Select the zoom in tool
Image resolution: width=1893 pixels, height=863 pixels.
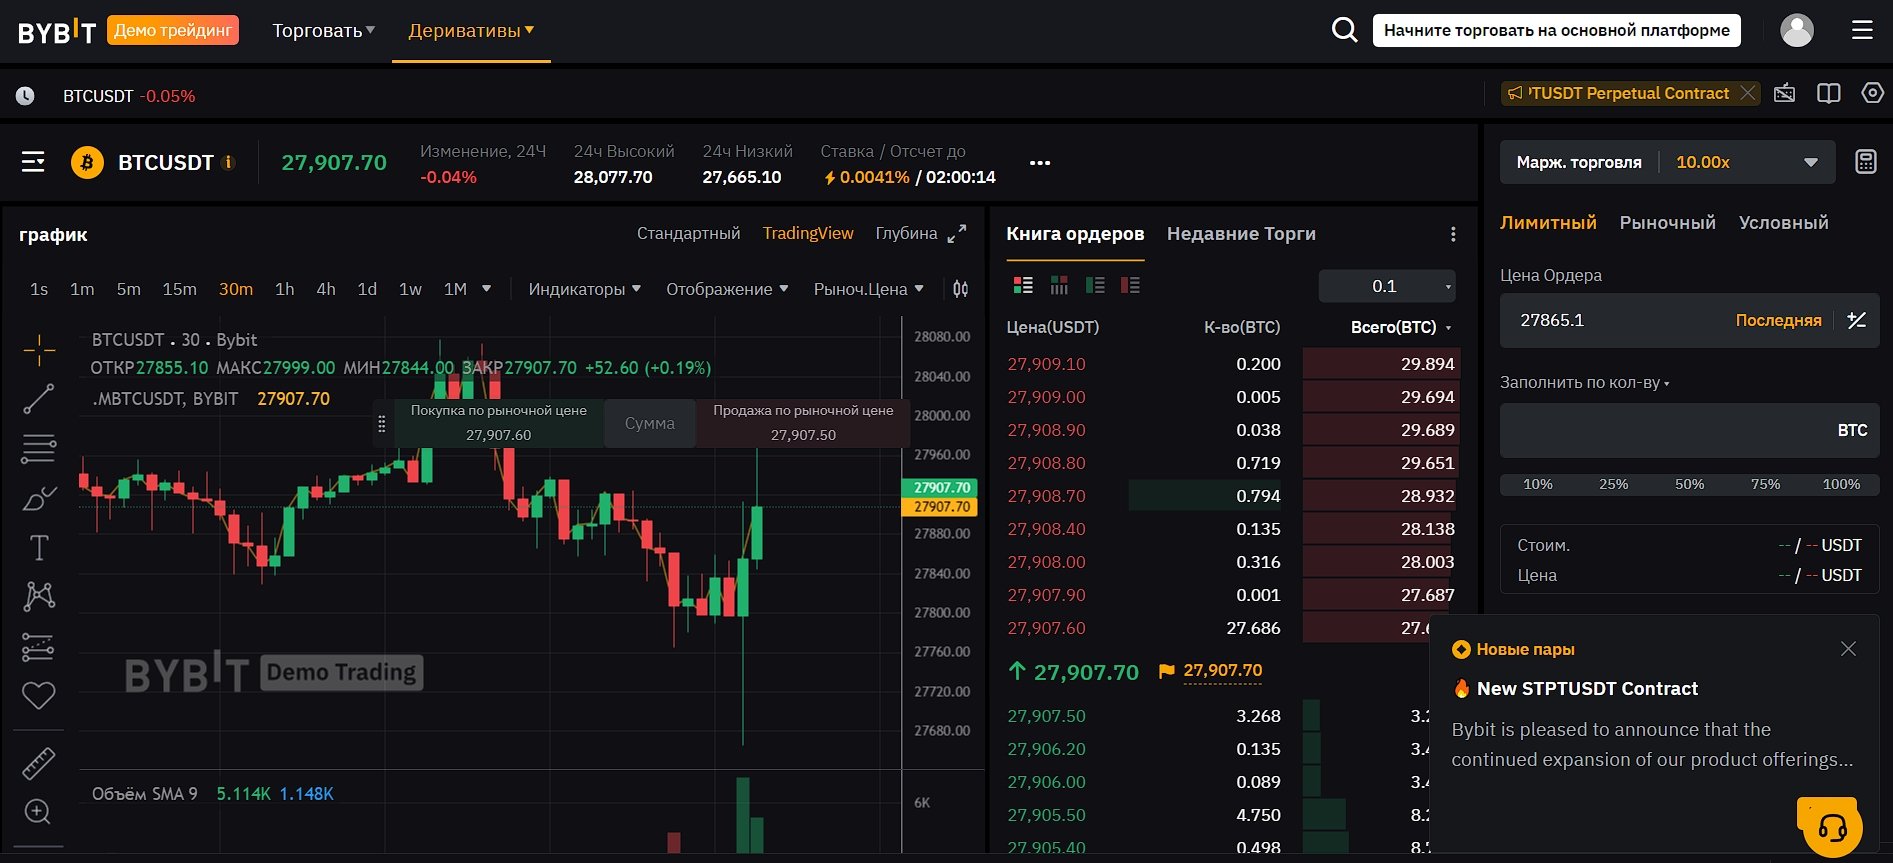click(38, 811)
